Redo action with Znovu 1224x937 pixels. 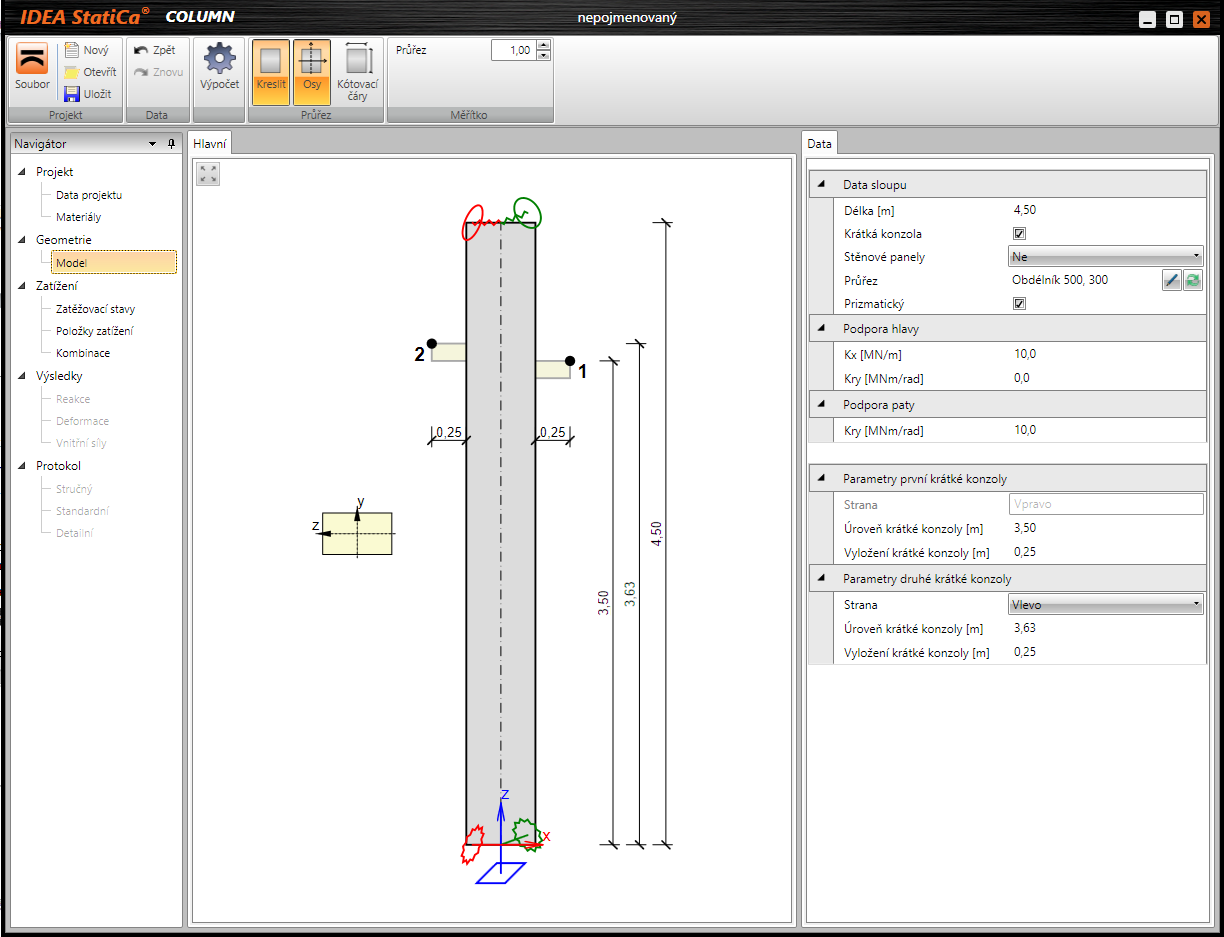point(158,72)
